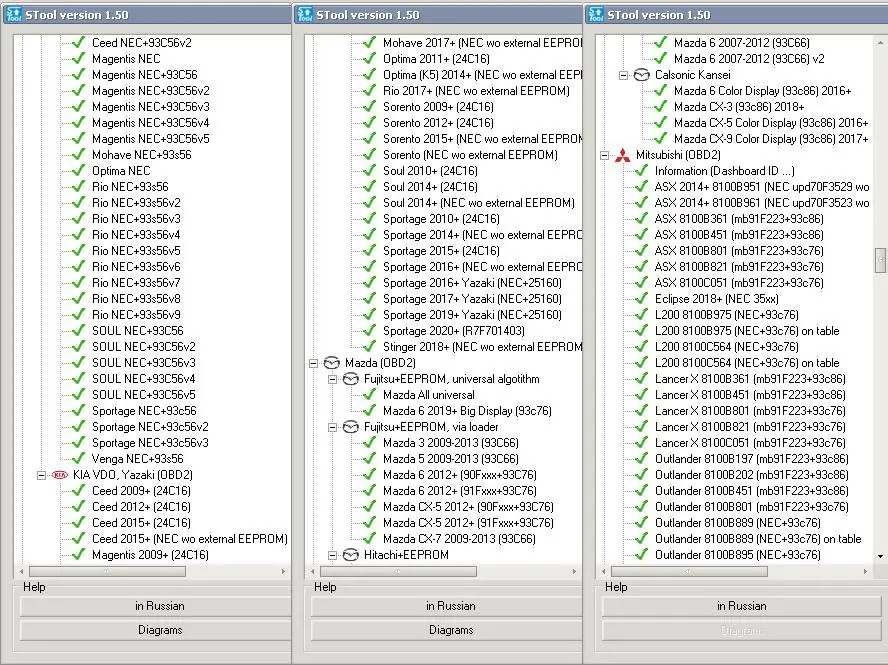Click the horizontal scrollbar thumb in middle window
The height and width of the screenshot is (665, 888).
[x=399, y=572]
